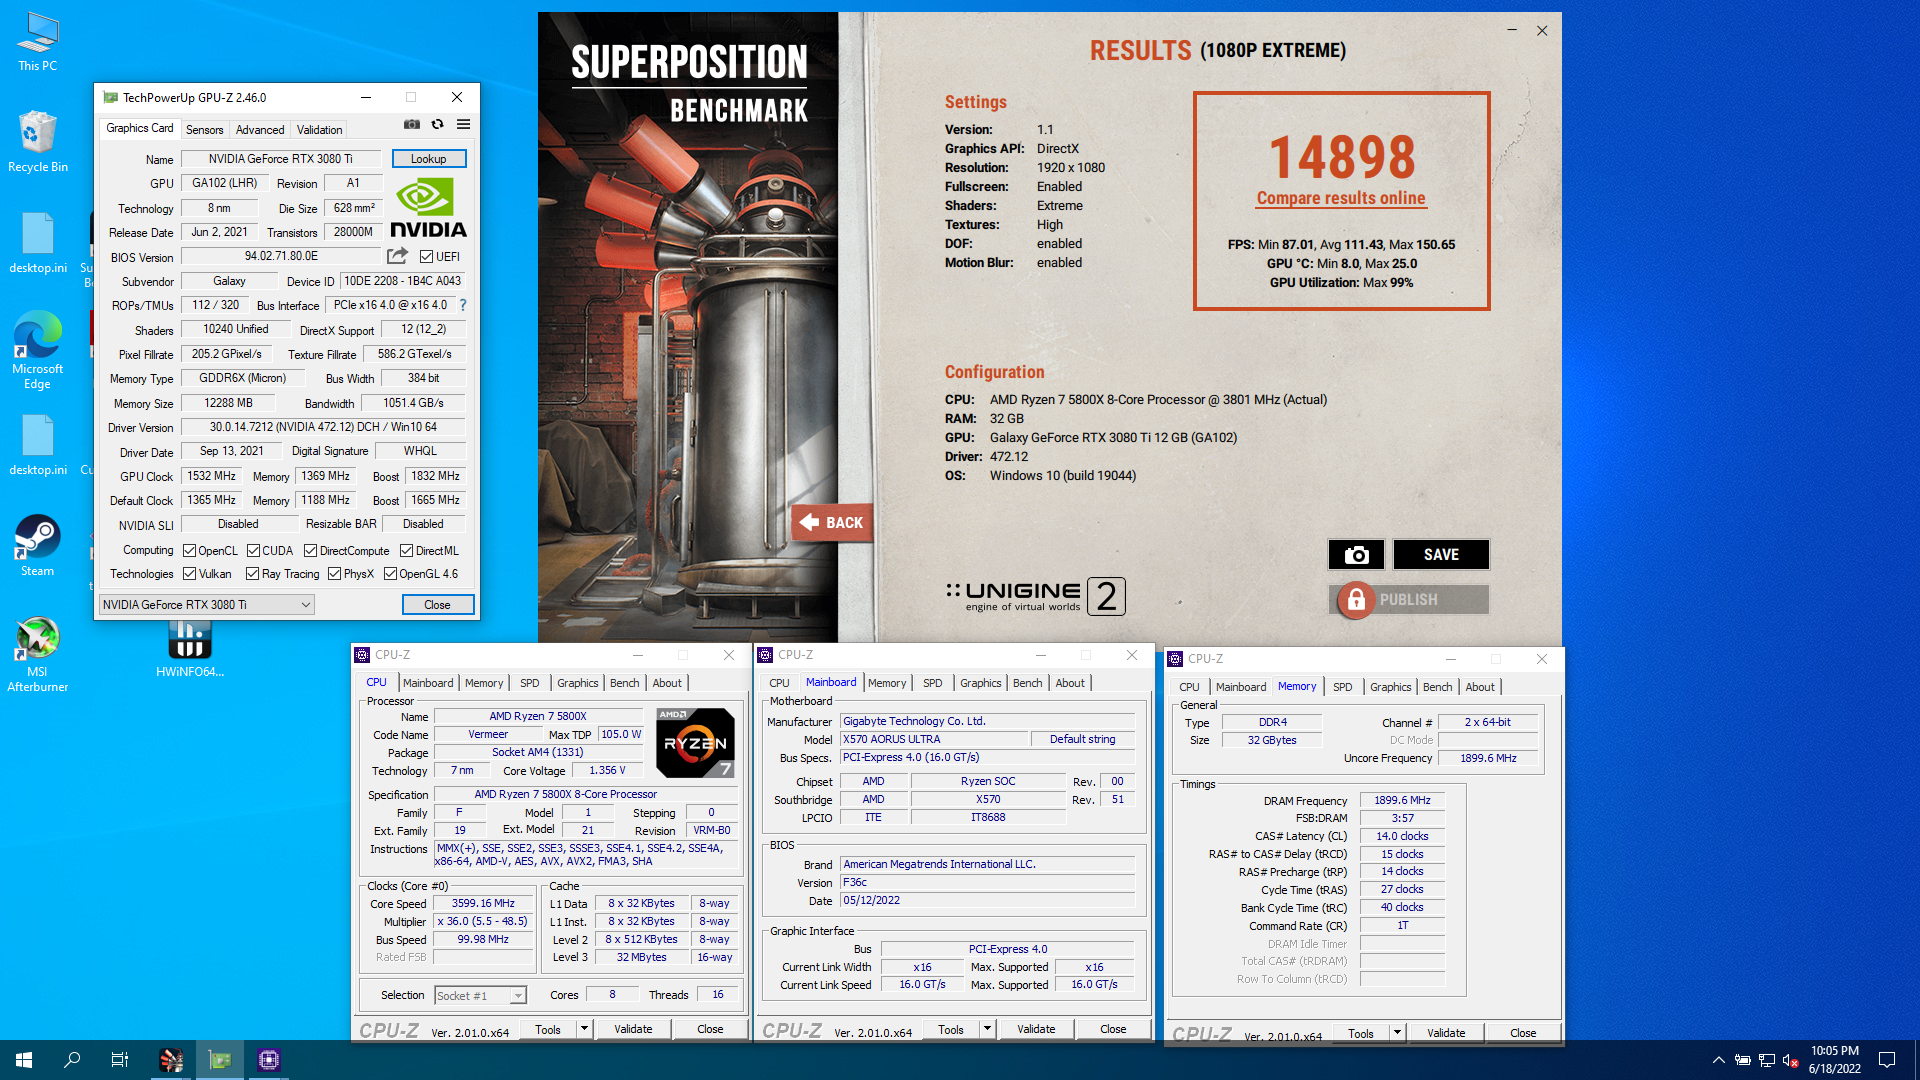Click SAVE button in Superposition
The height and width of the screenshot is (1080, 1920).
[x=1441, y=554]
